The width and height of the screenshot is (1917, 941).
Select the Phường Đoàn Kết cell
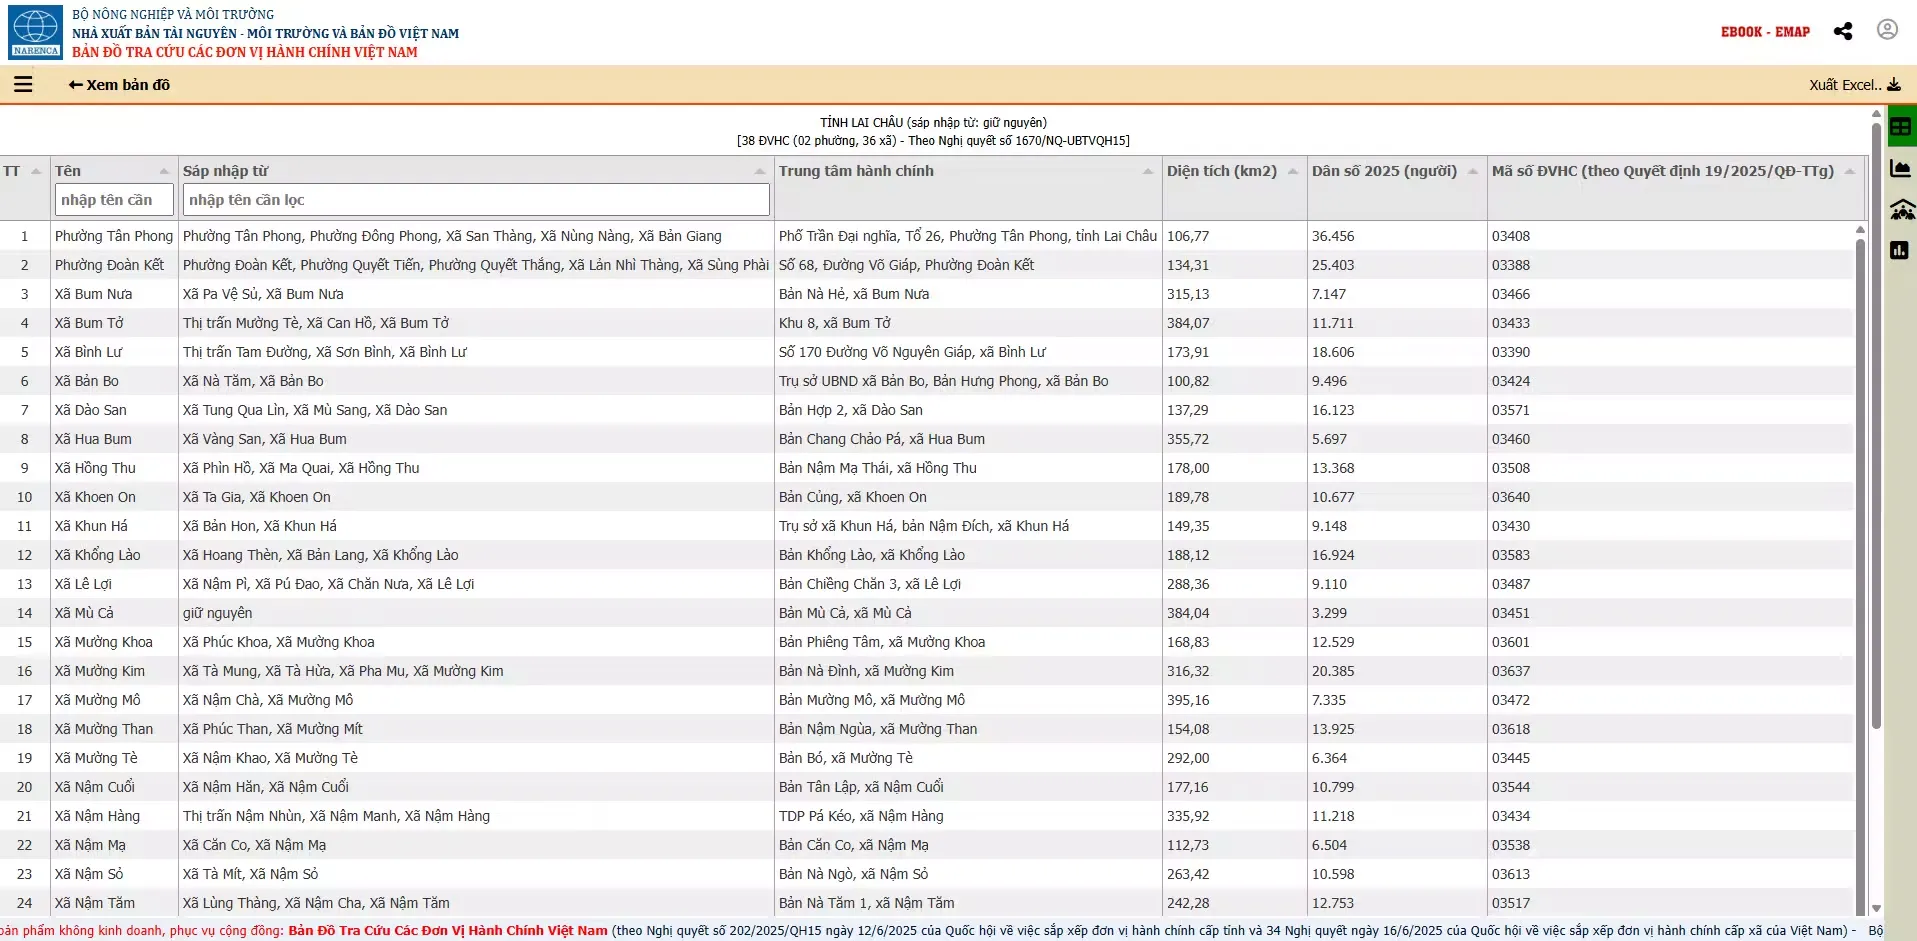(x=109, y=265)
